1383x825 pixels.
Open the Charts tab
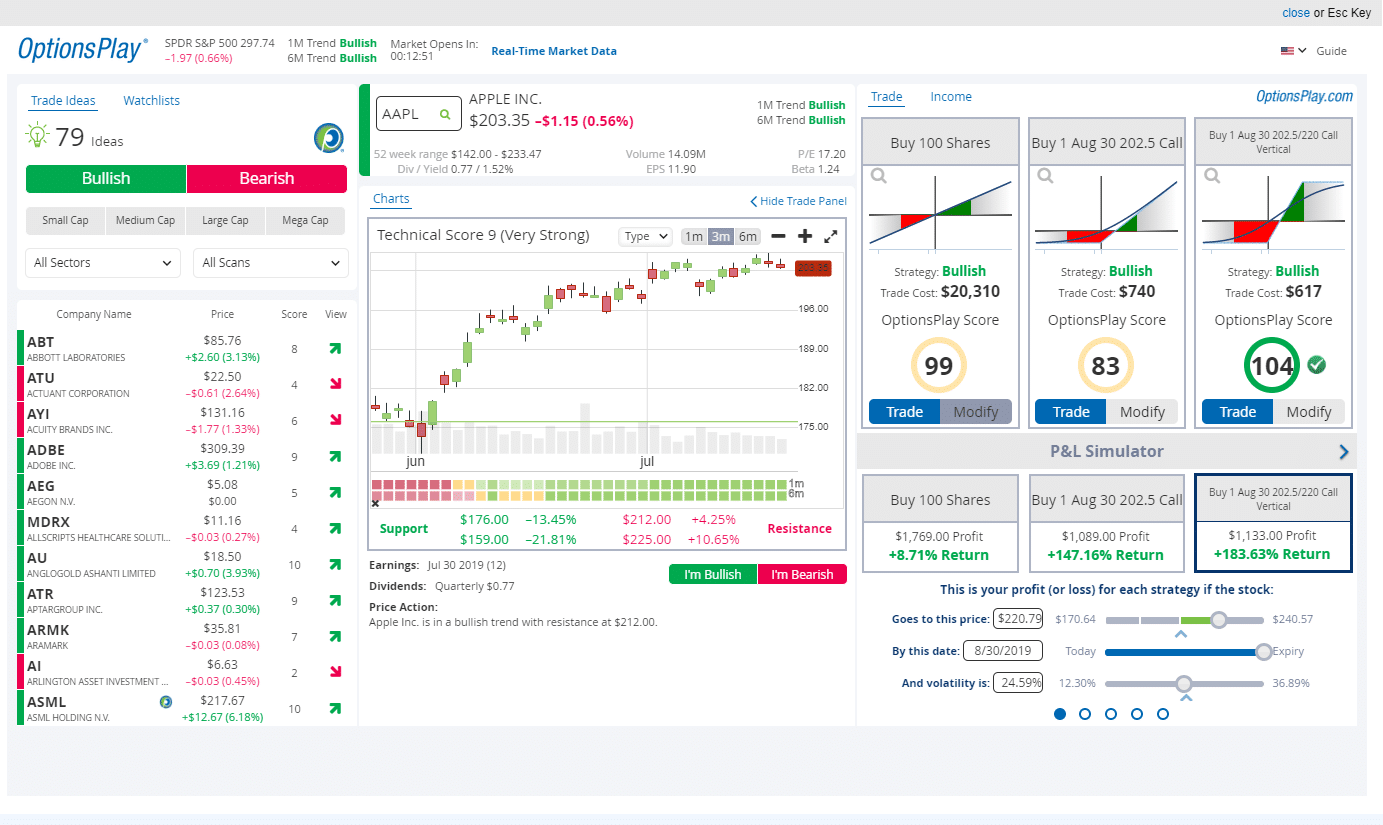[391, 199]
